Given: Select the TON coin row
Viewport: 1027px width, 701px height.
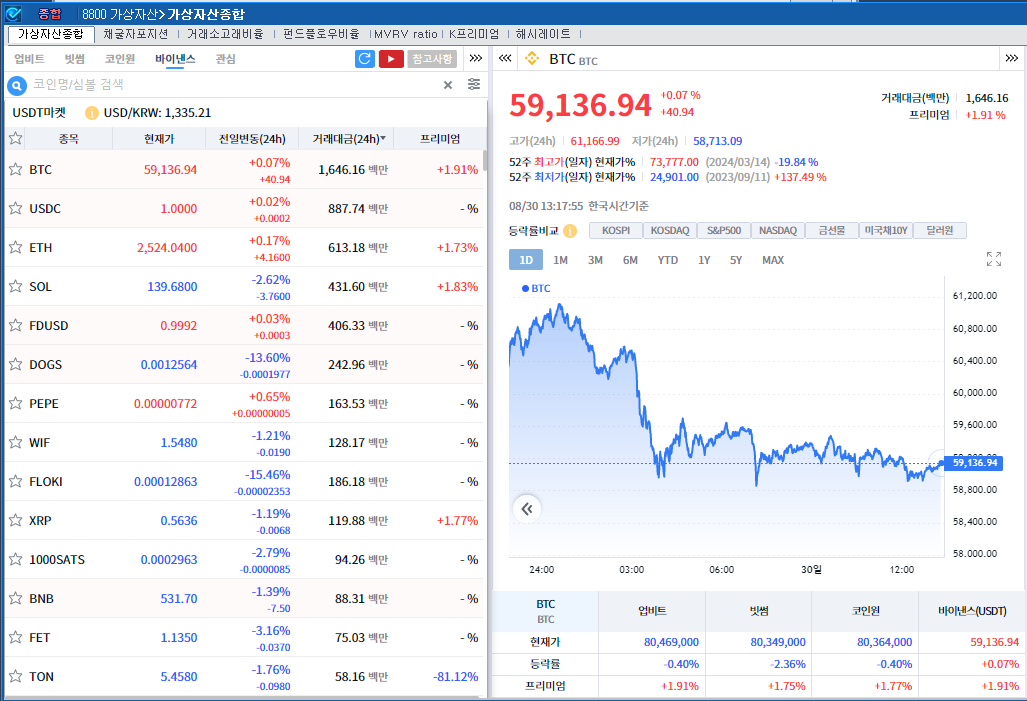Looking at the screenshot, I should click(x=244, y=676).
